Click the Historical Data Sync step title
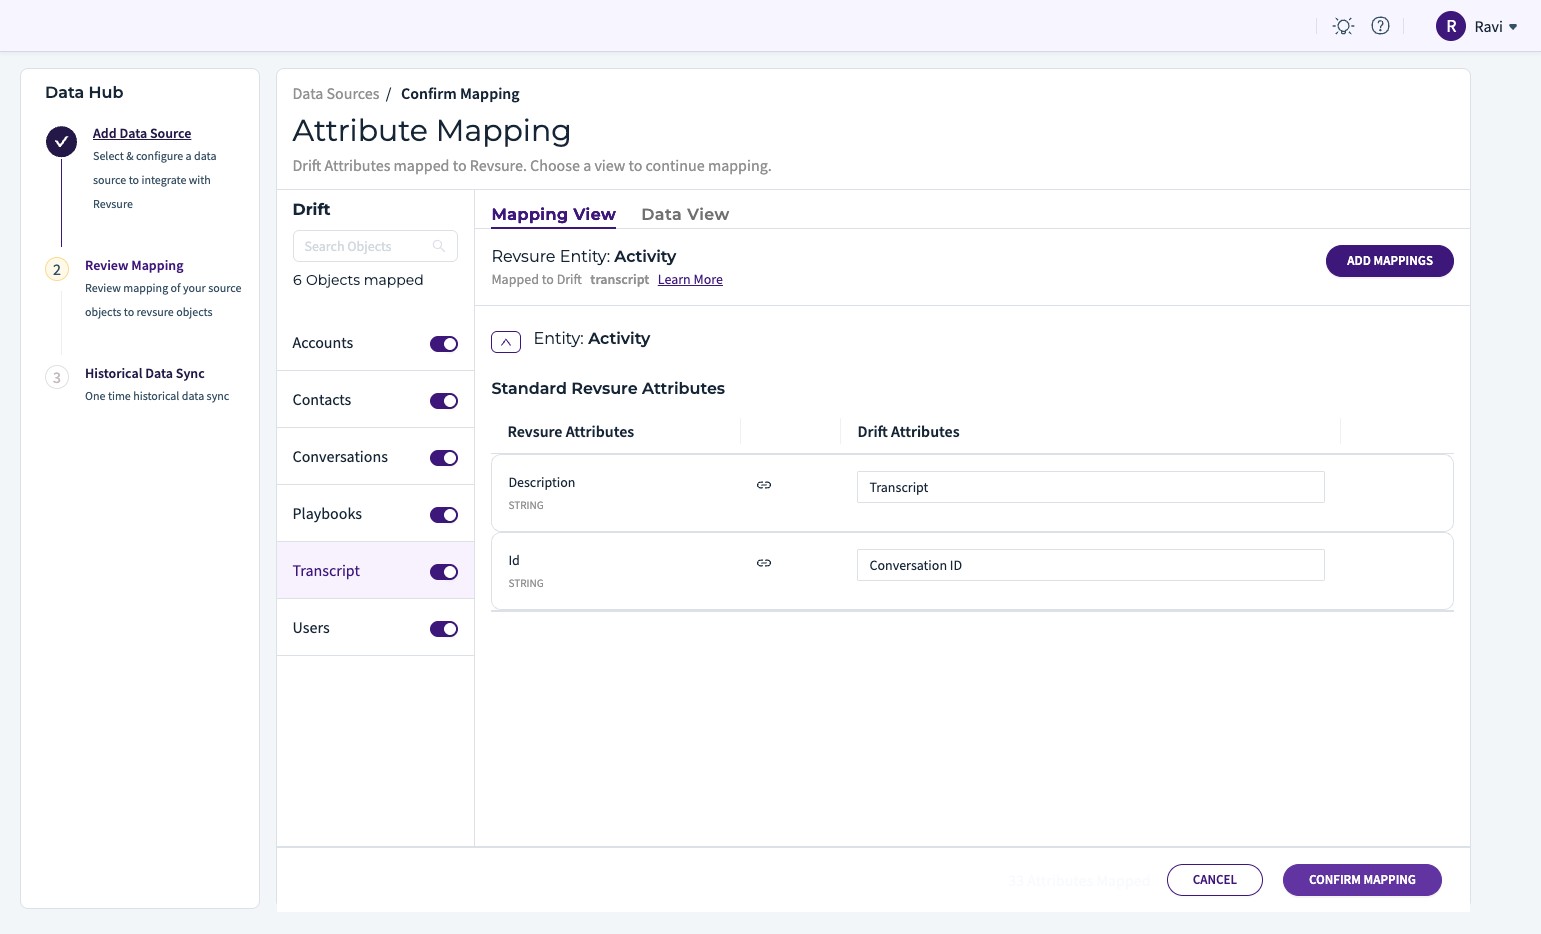Screen dimensions: 1541x934 [145, 373]
